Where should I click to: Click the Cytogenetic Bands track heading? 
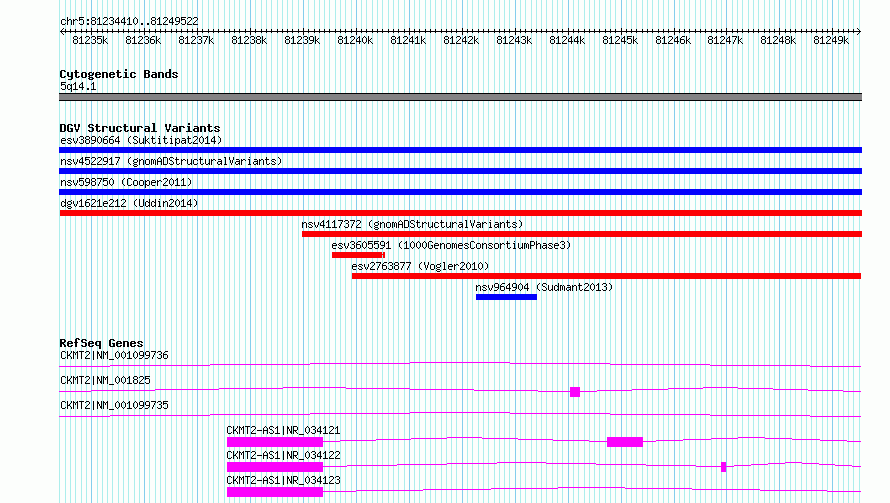[x=119, y=74]
